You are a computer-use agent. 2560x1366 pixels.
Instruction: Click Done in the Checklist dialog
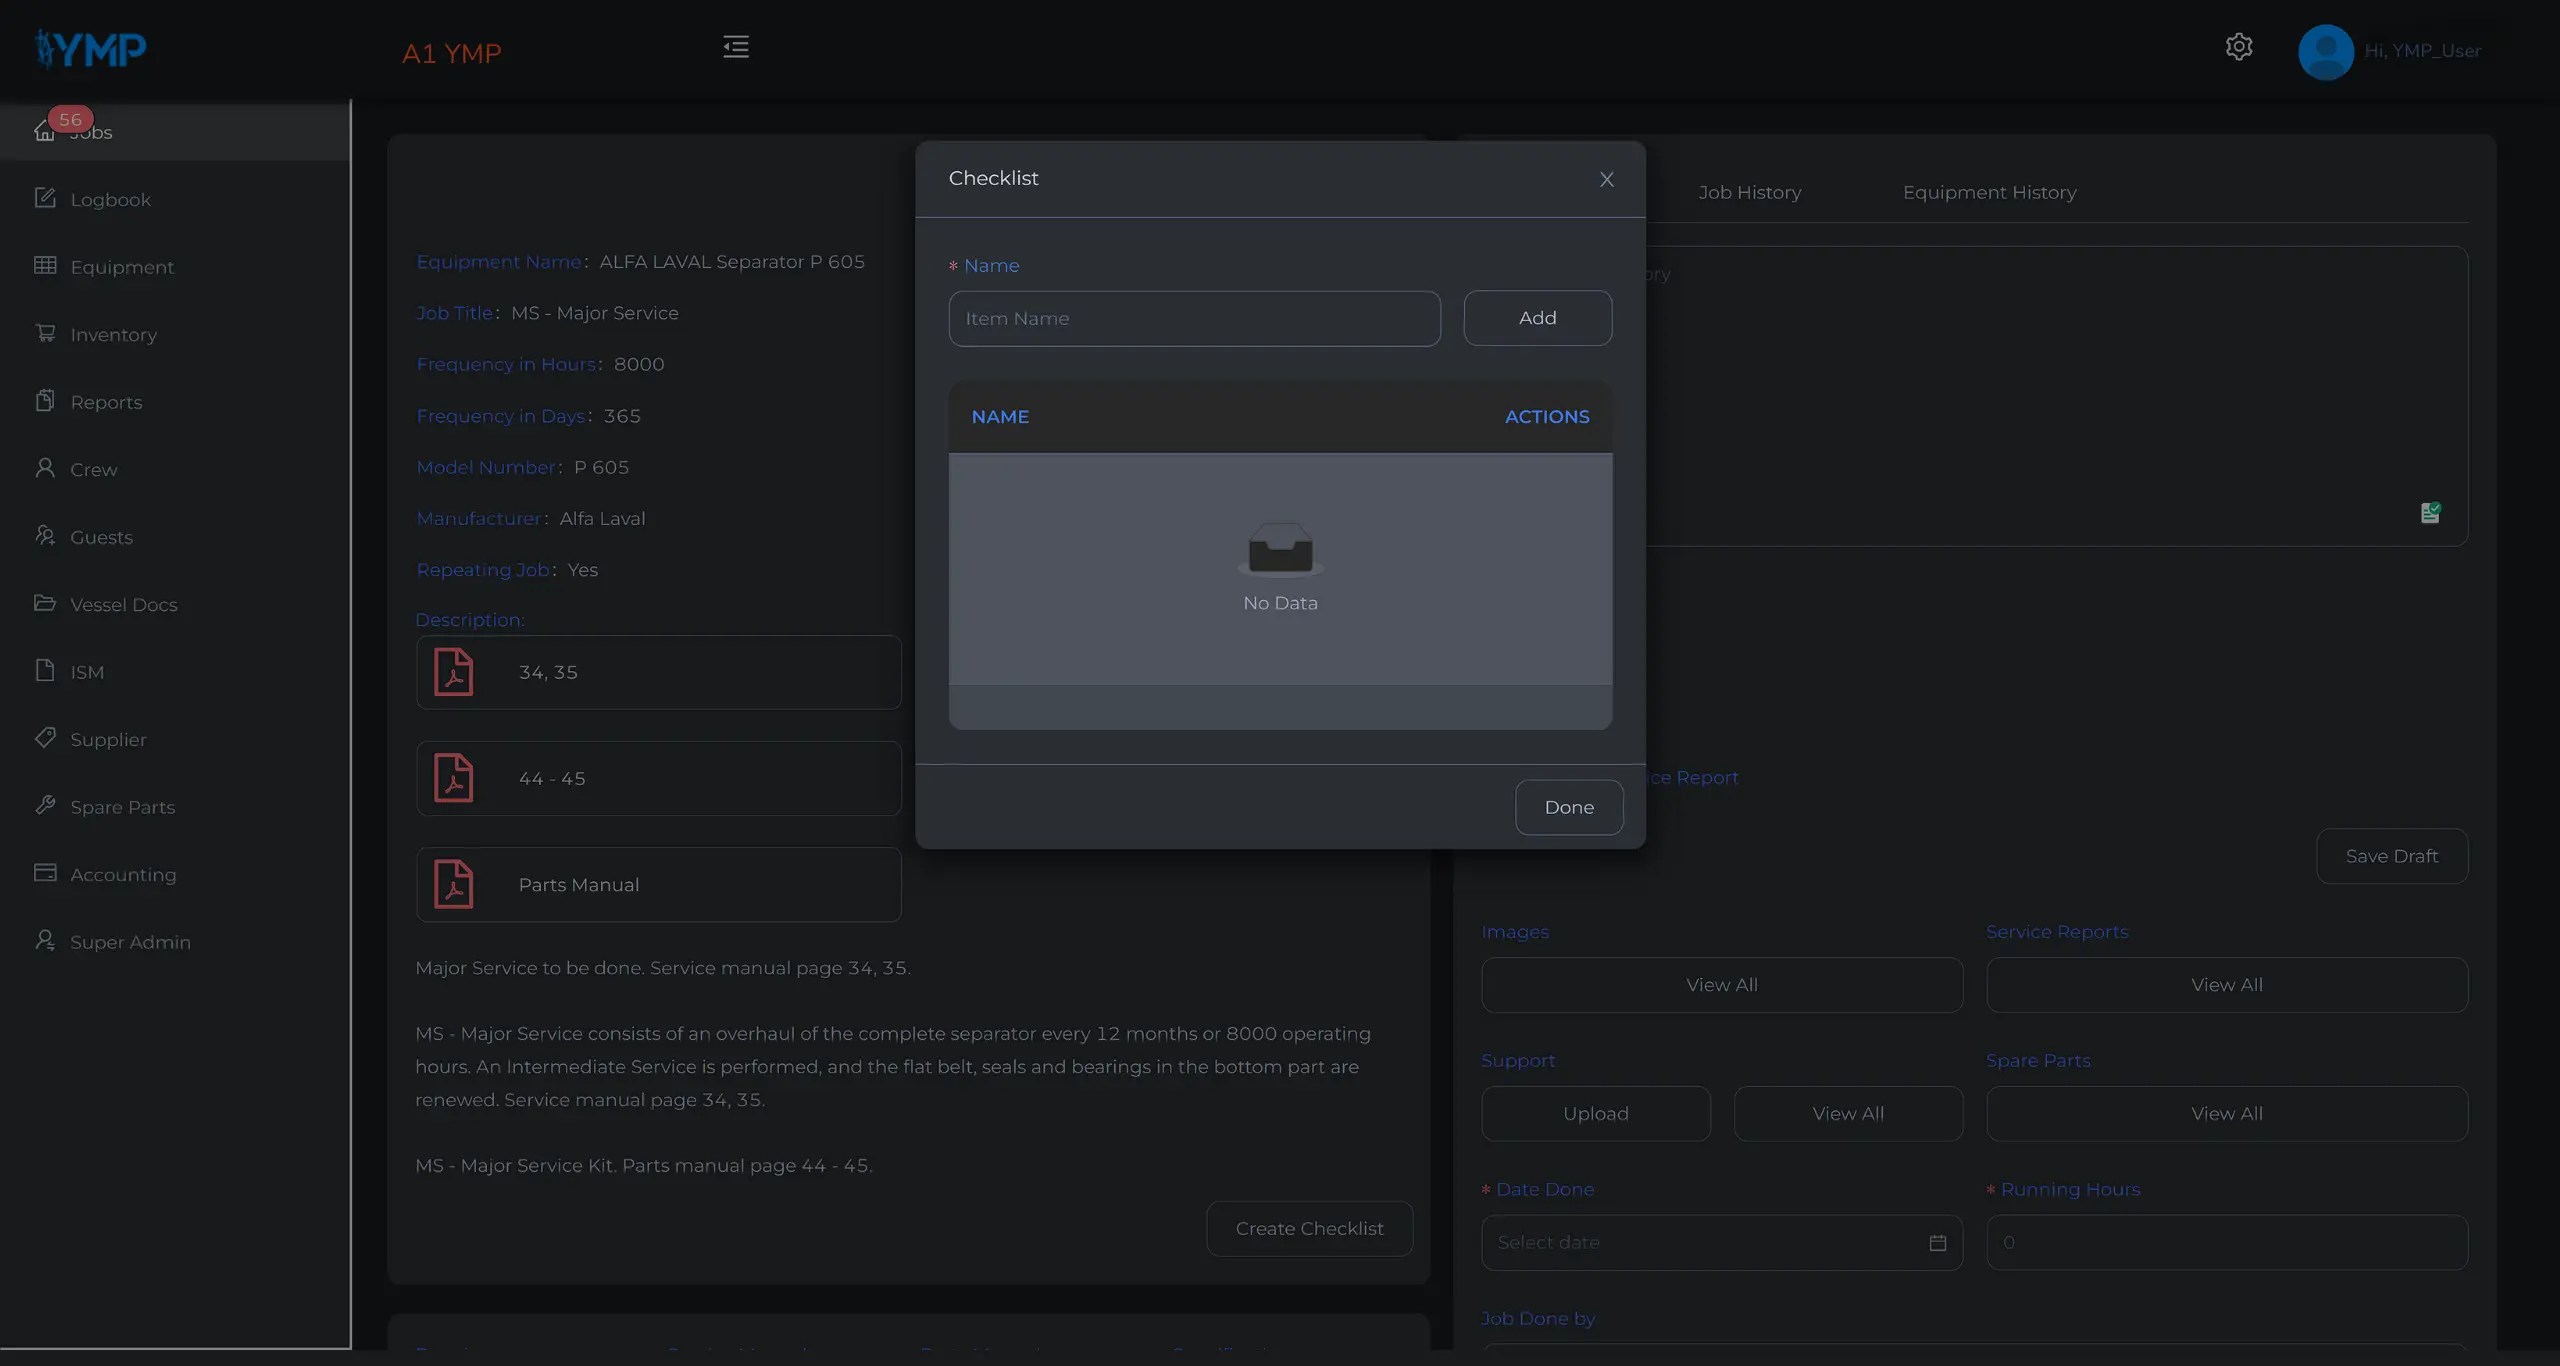click(x=1568, y=807)
